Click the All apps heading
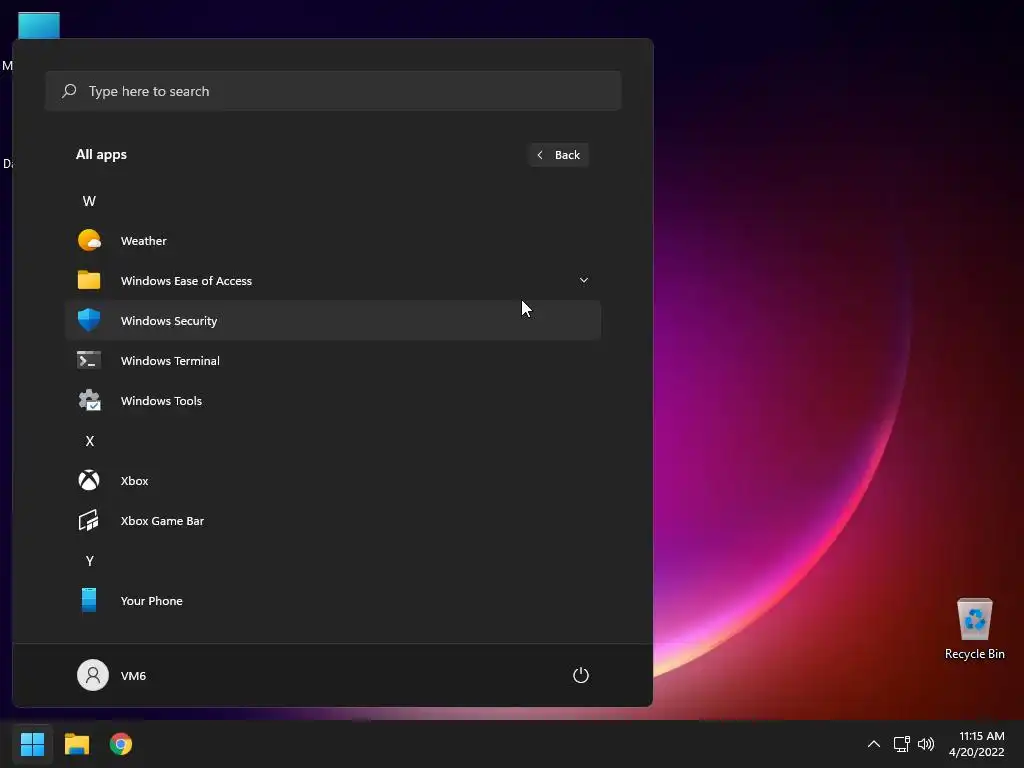The height and width of the screenshot is (768, 1024). [101, 154]
